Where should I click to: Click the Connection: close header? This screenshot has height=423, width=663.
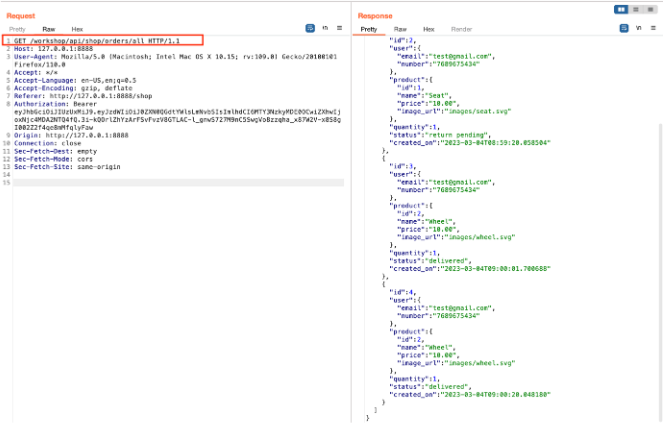[47, 143]
